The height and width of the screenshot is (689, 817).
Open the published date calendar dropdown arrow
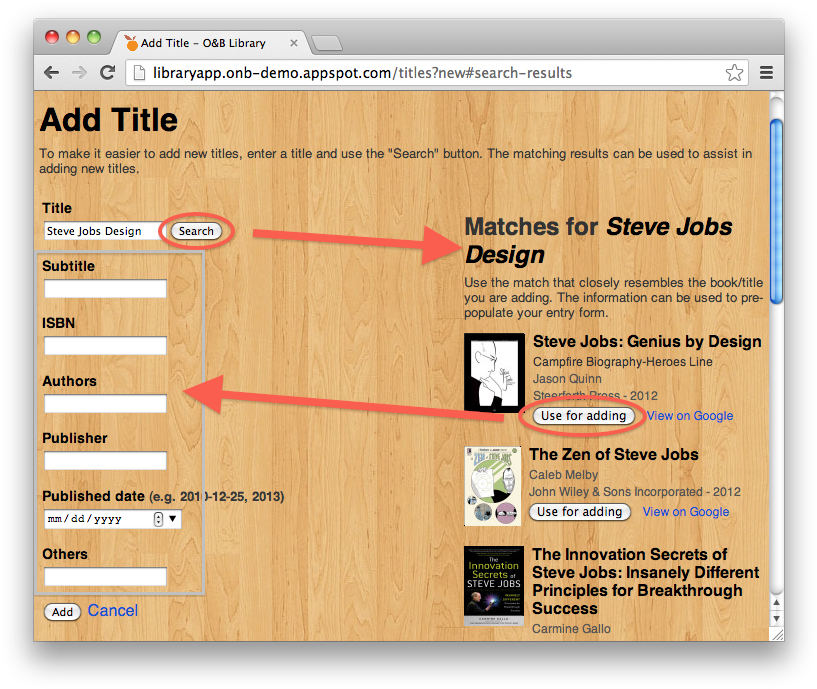(172, 519)
